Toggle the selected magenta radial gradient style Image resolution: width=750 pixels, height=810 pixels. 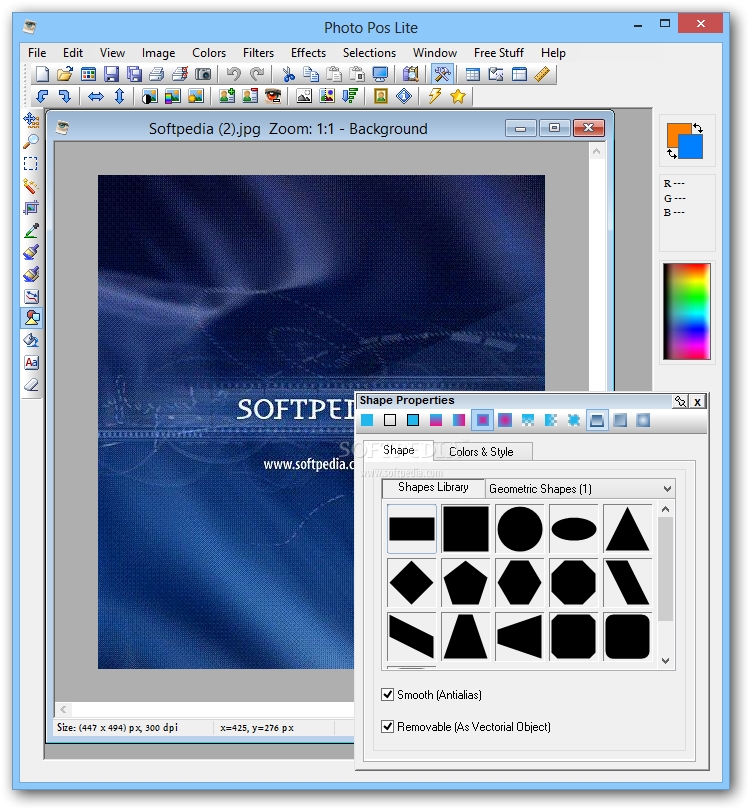point(482,420)
